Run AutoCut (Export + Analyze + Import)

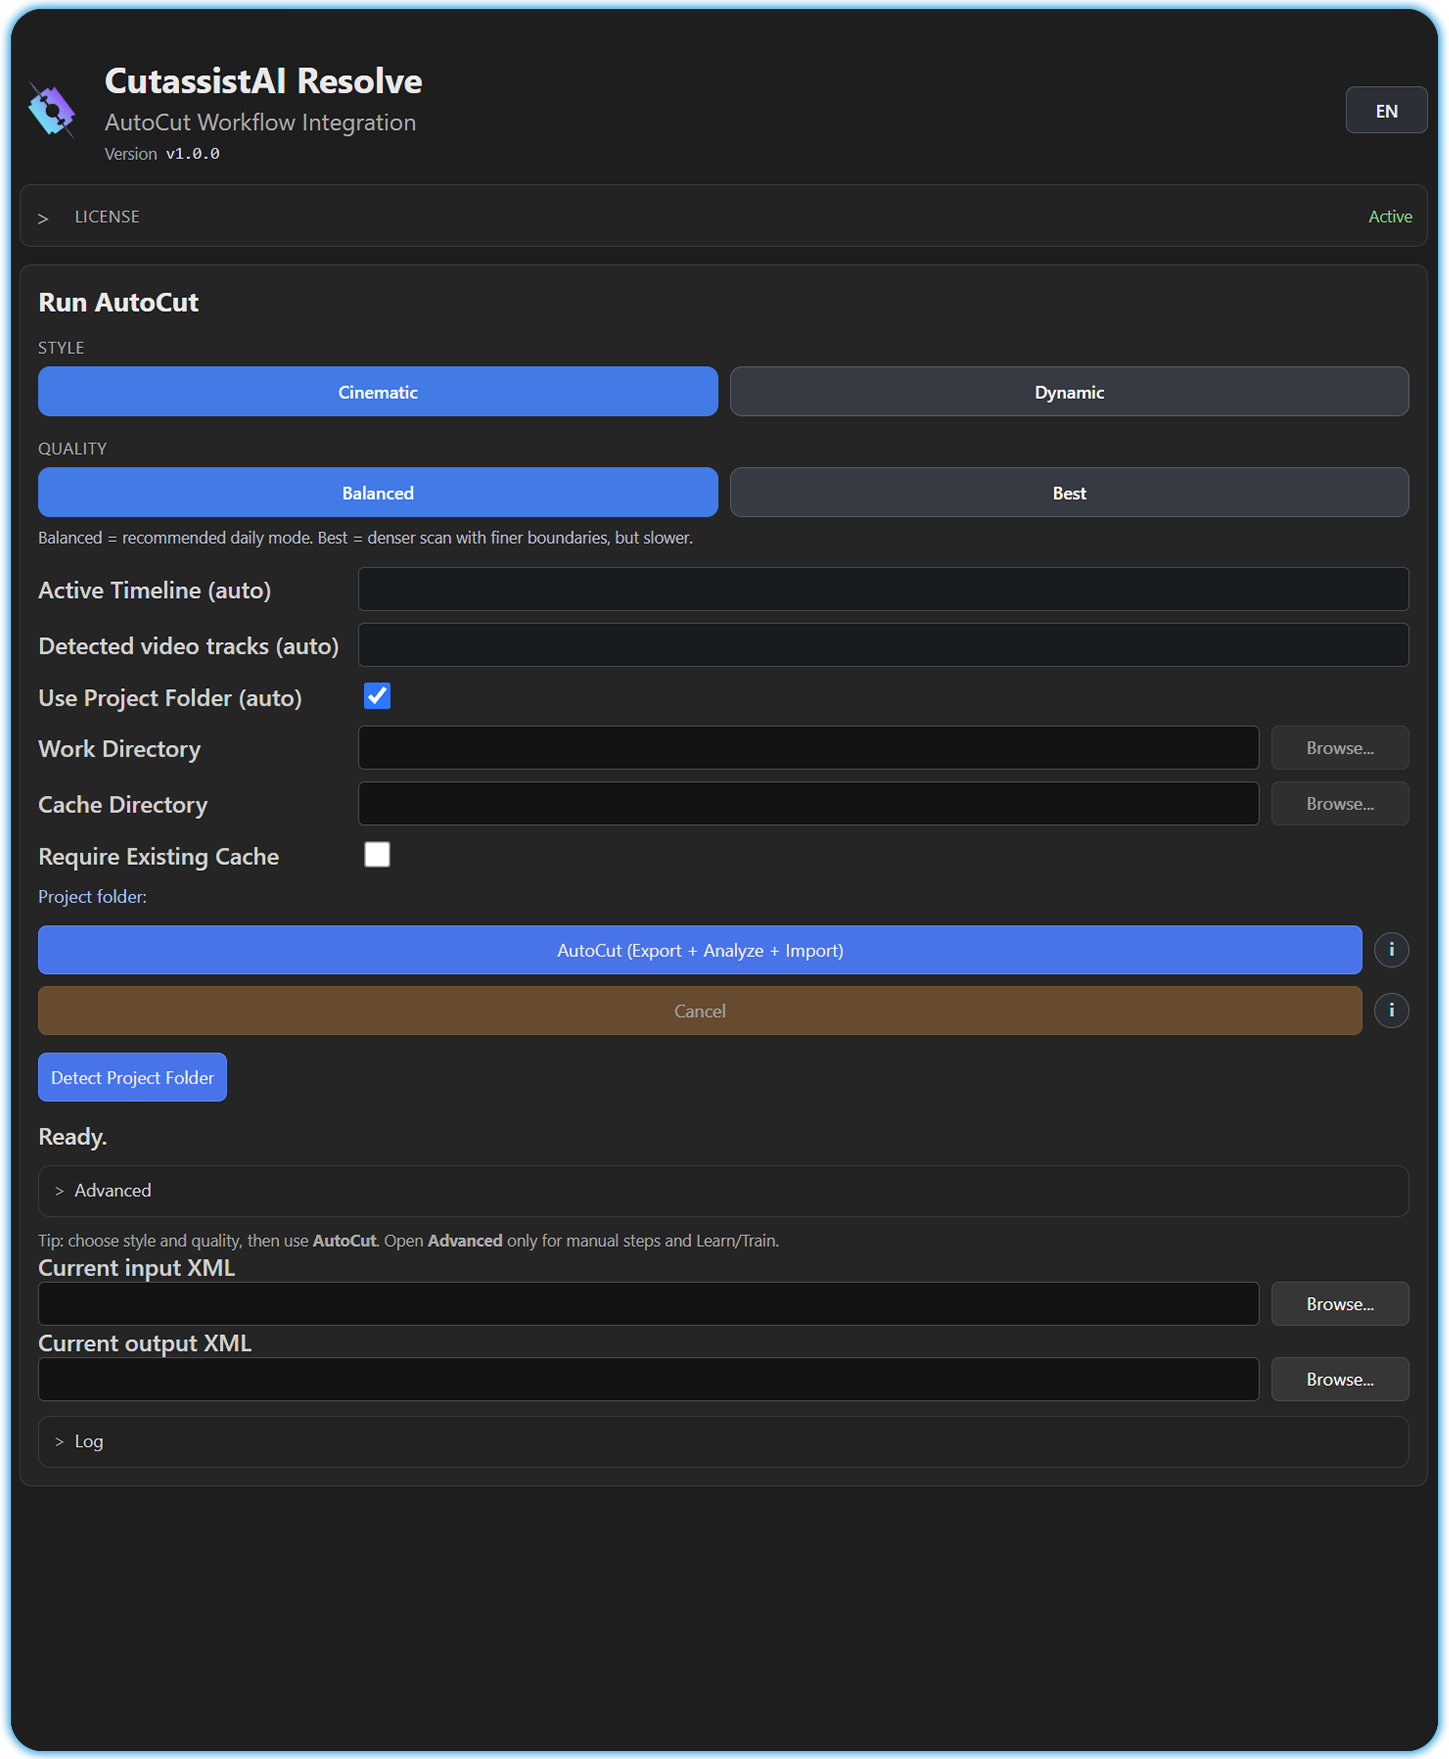pos(700,950)
